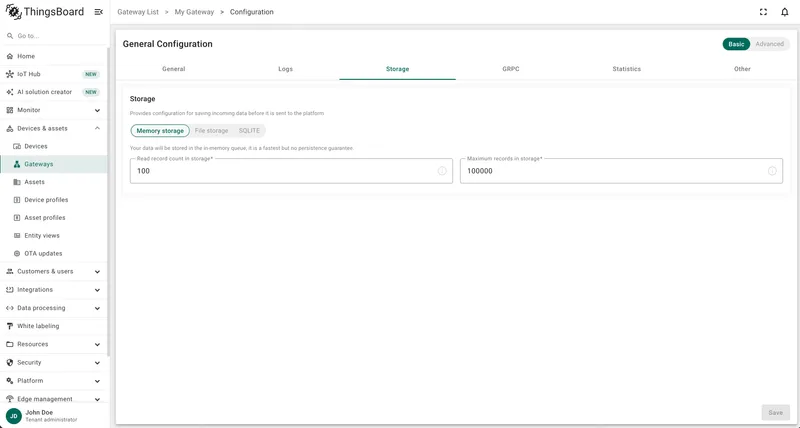This screenshot has width=800, height=428.
Task: Click Read record count in storage field
Action: coord(291,171)
